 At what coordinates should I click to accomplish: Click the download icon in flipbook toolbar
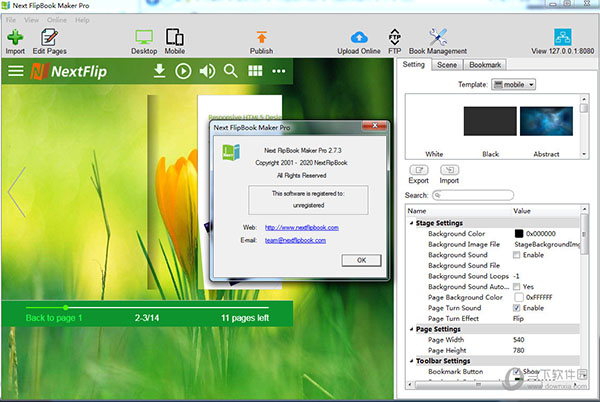[x=159, y=71]
